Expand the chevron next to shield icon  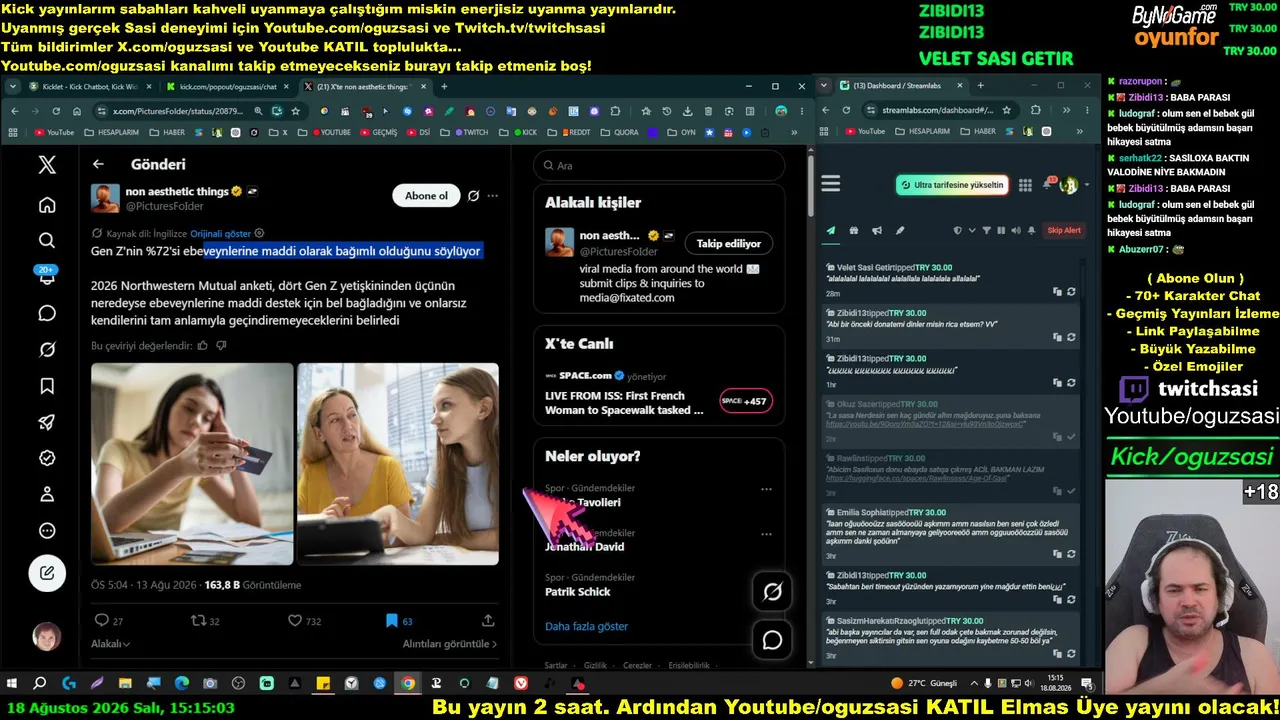pos(971,231)
